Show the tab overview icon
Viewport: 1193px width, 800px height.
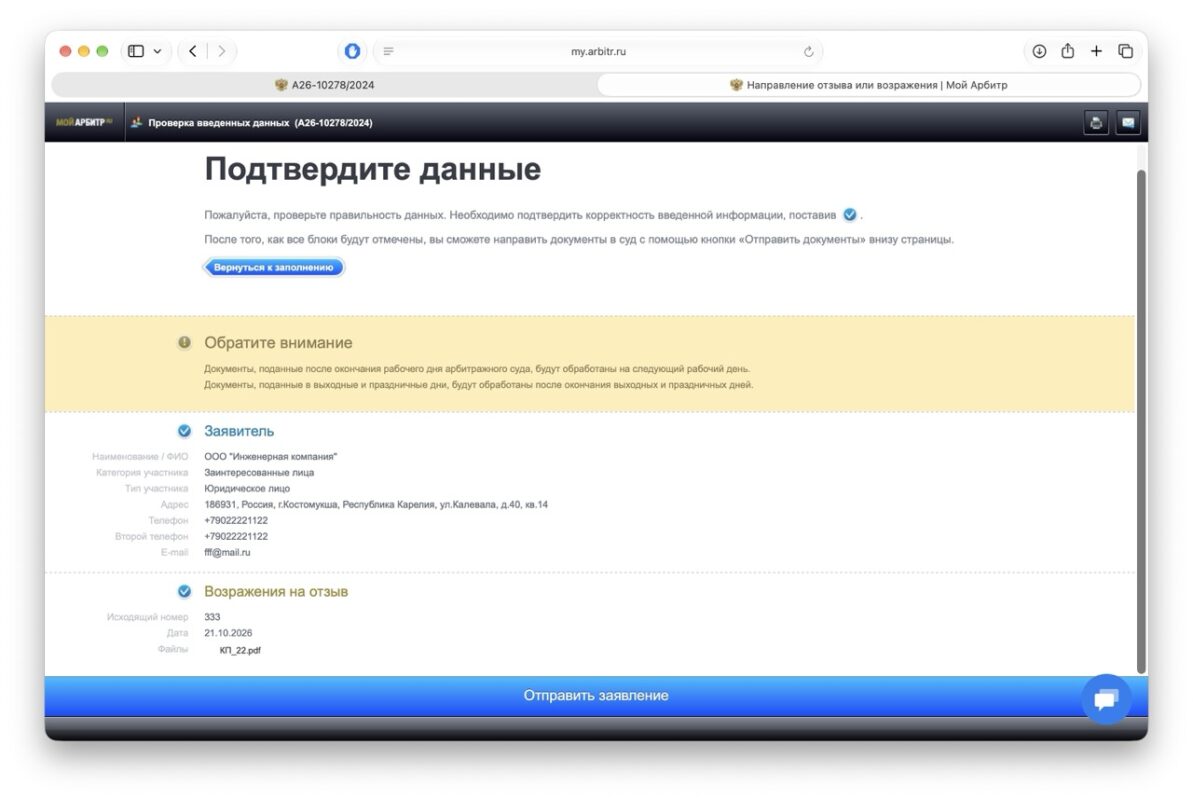pyautogui.click(x=1125, y=51)
